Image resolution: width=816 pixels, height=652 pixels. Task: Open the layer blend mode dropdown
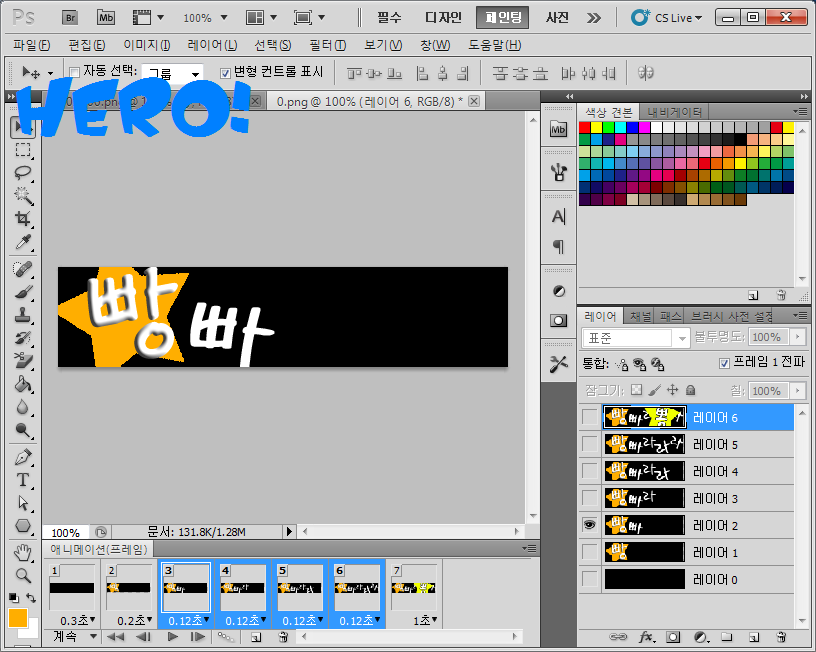click(x=635, y=338)
